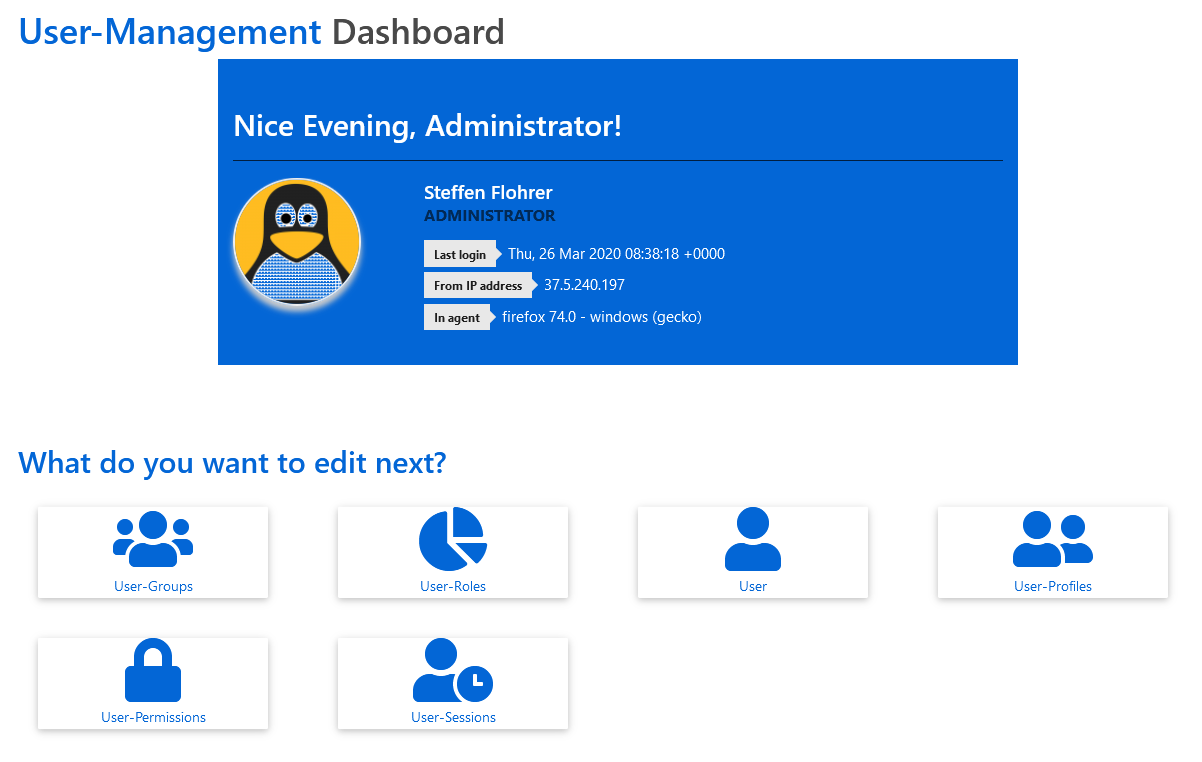Click the 'From IP address' label badge

pyautogui.click(x=478, y=285)
